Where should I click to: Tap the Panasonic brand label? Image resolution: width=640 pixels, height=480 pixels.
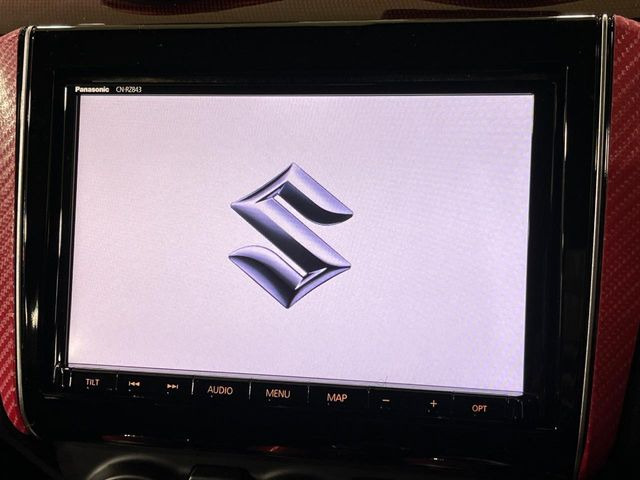pyautogui.click(x=92, y=89)
